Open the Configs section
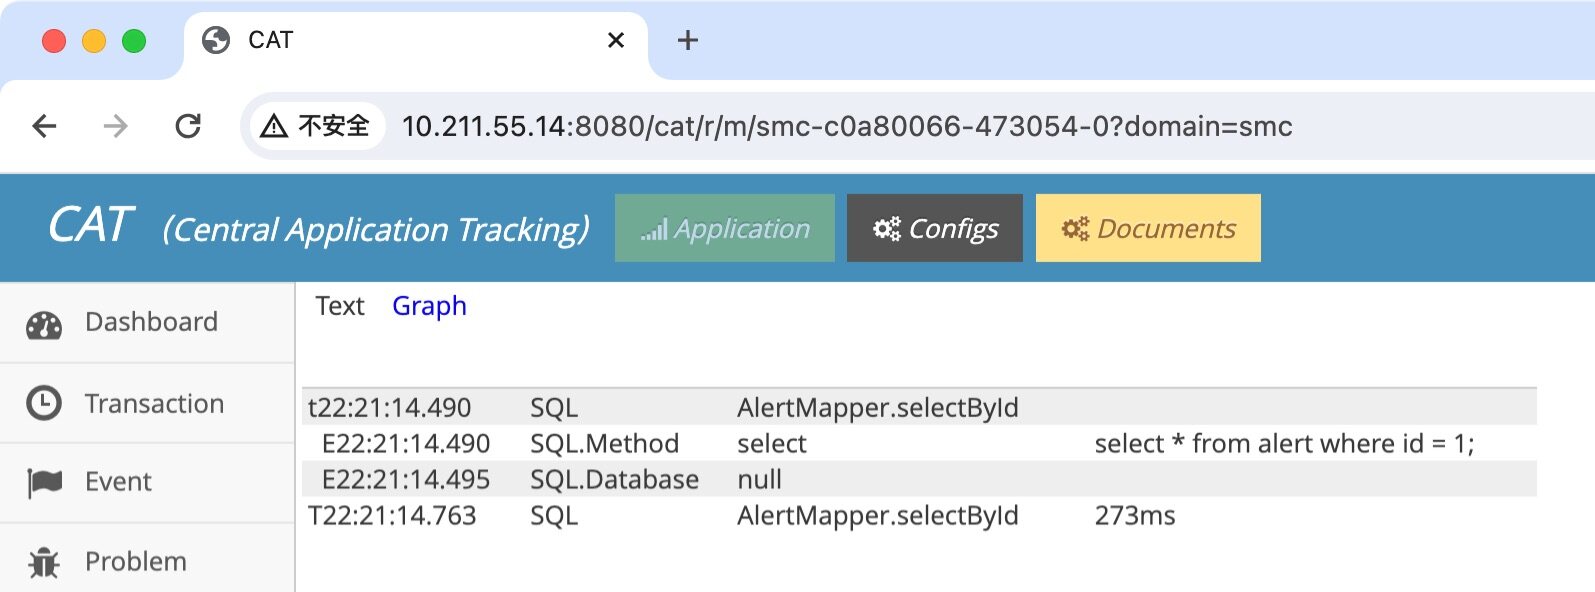1595x592 pixels. click(935, 228)
